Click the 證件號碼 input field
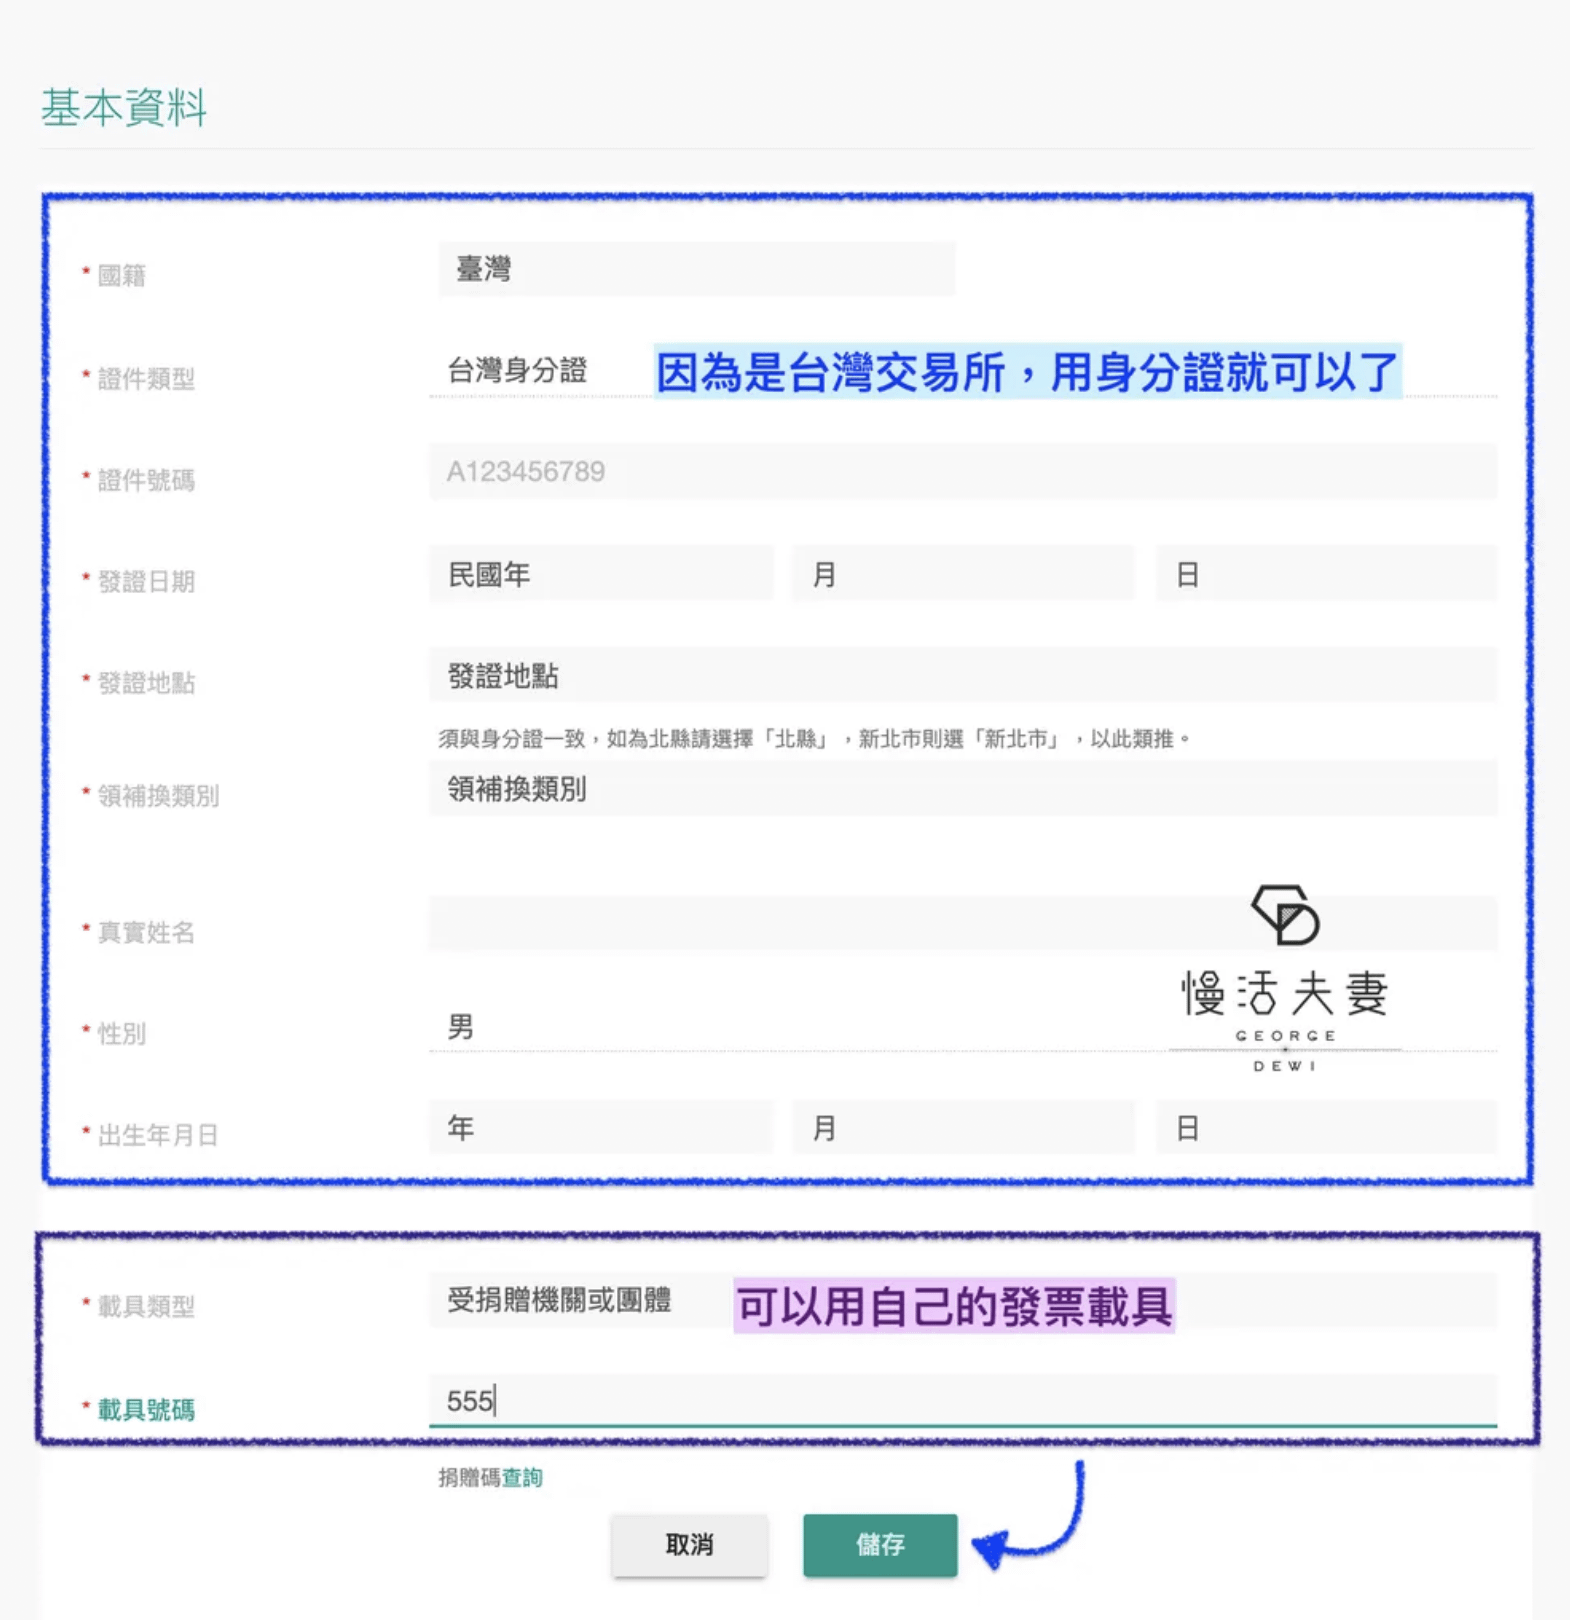This screenshot has width=1570, height=1620. click(962, 472)
